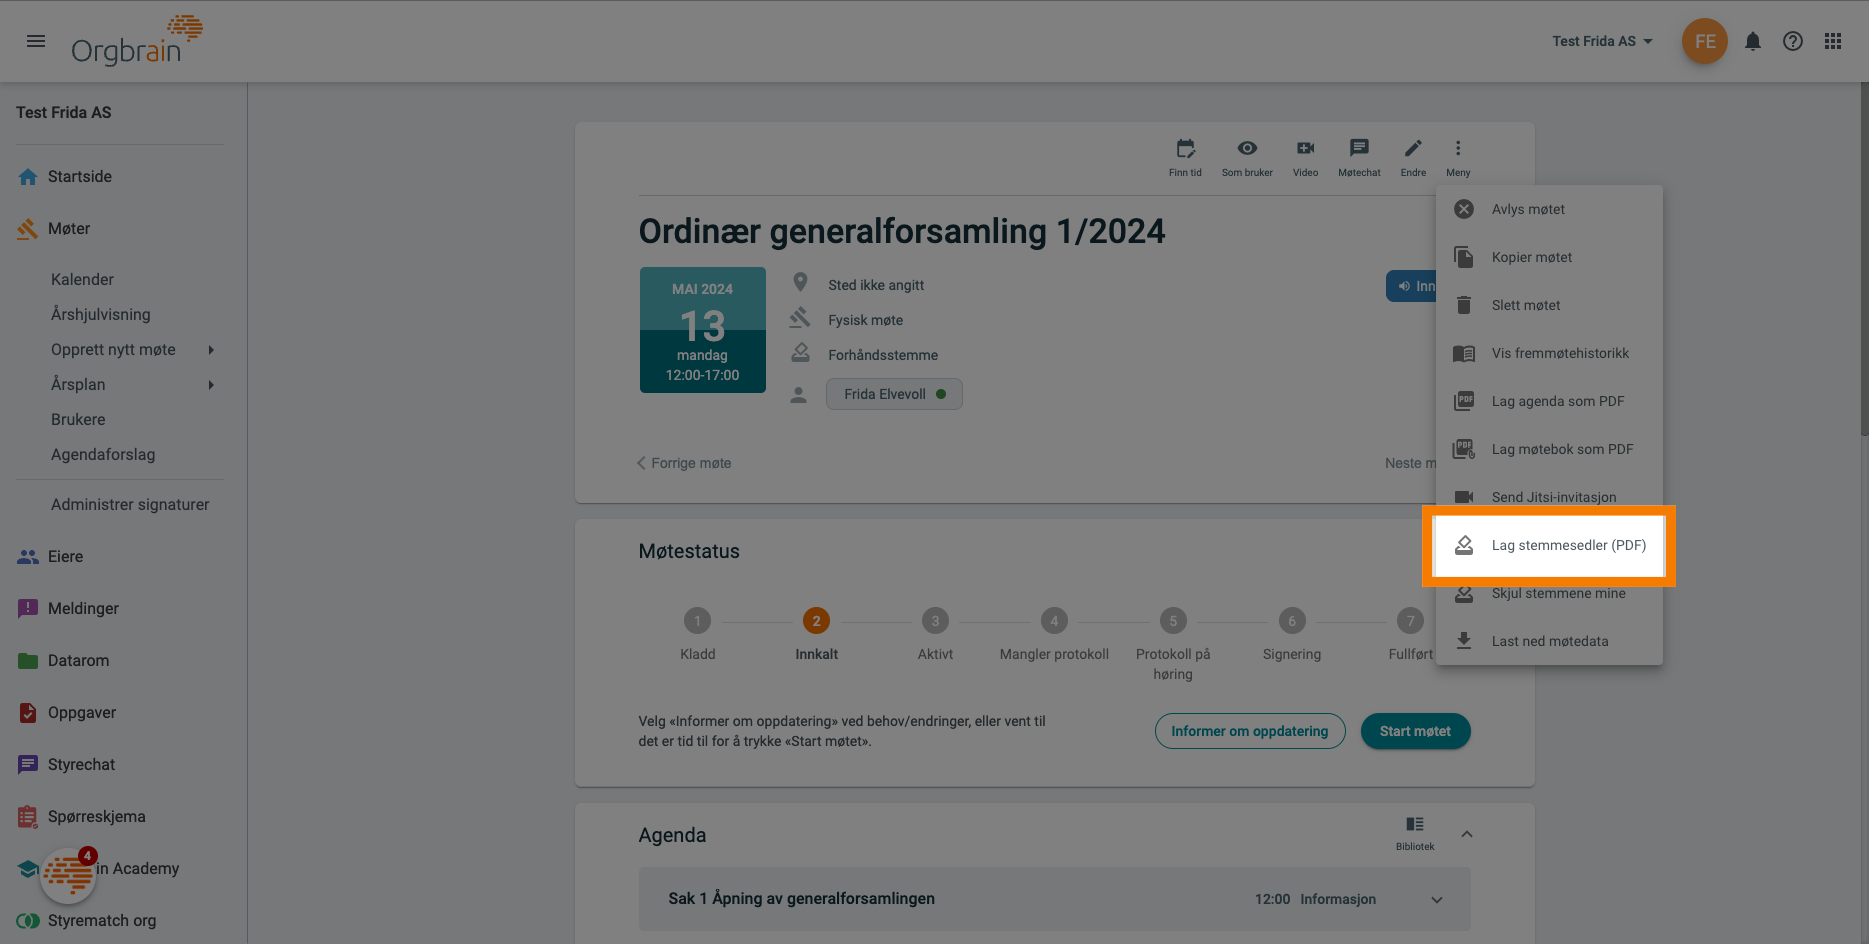
Task: Open the apps grid icon
Action: coord(1833,41)
